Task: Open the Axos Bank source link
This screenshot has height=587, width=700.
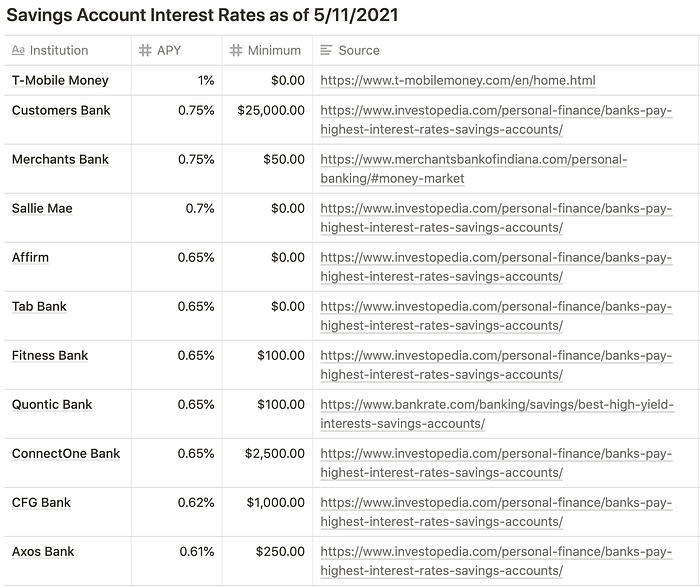Action: click(x=496, y=552)
